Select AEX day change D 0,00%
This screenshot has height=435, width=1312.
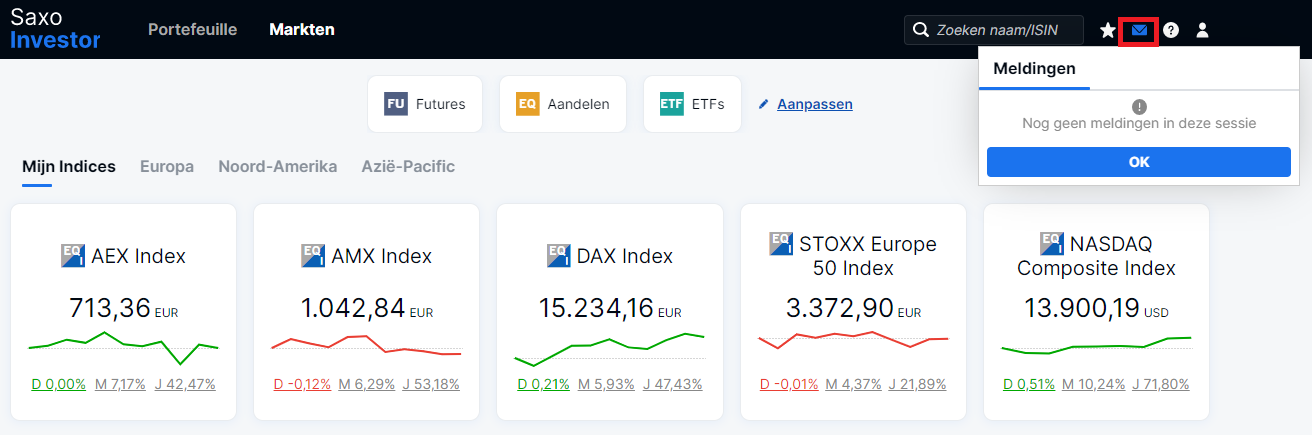(x=59, y=384)
